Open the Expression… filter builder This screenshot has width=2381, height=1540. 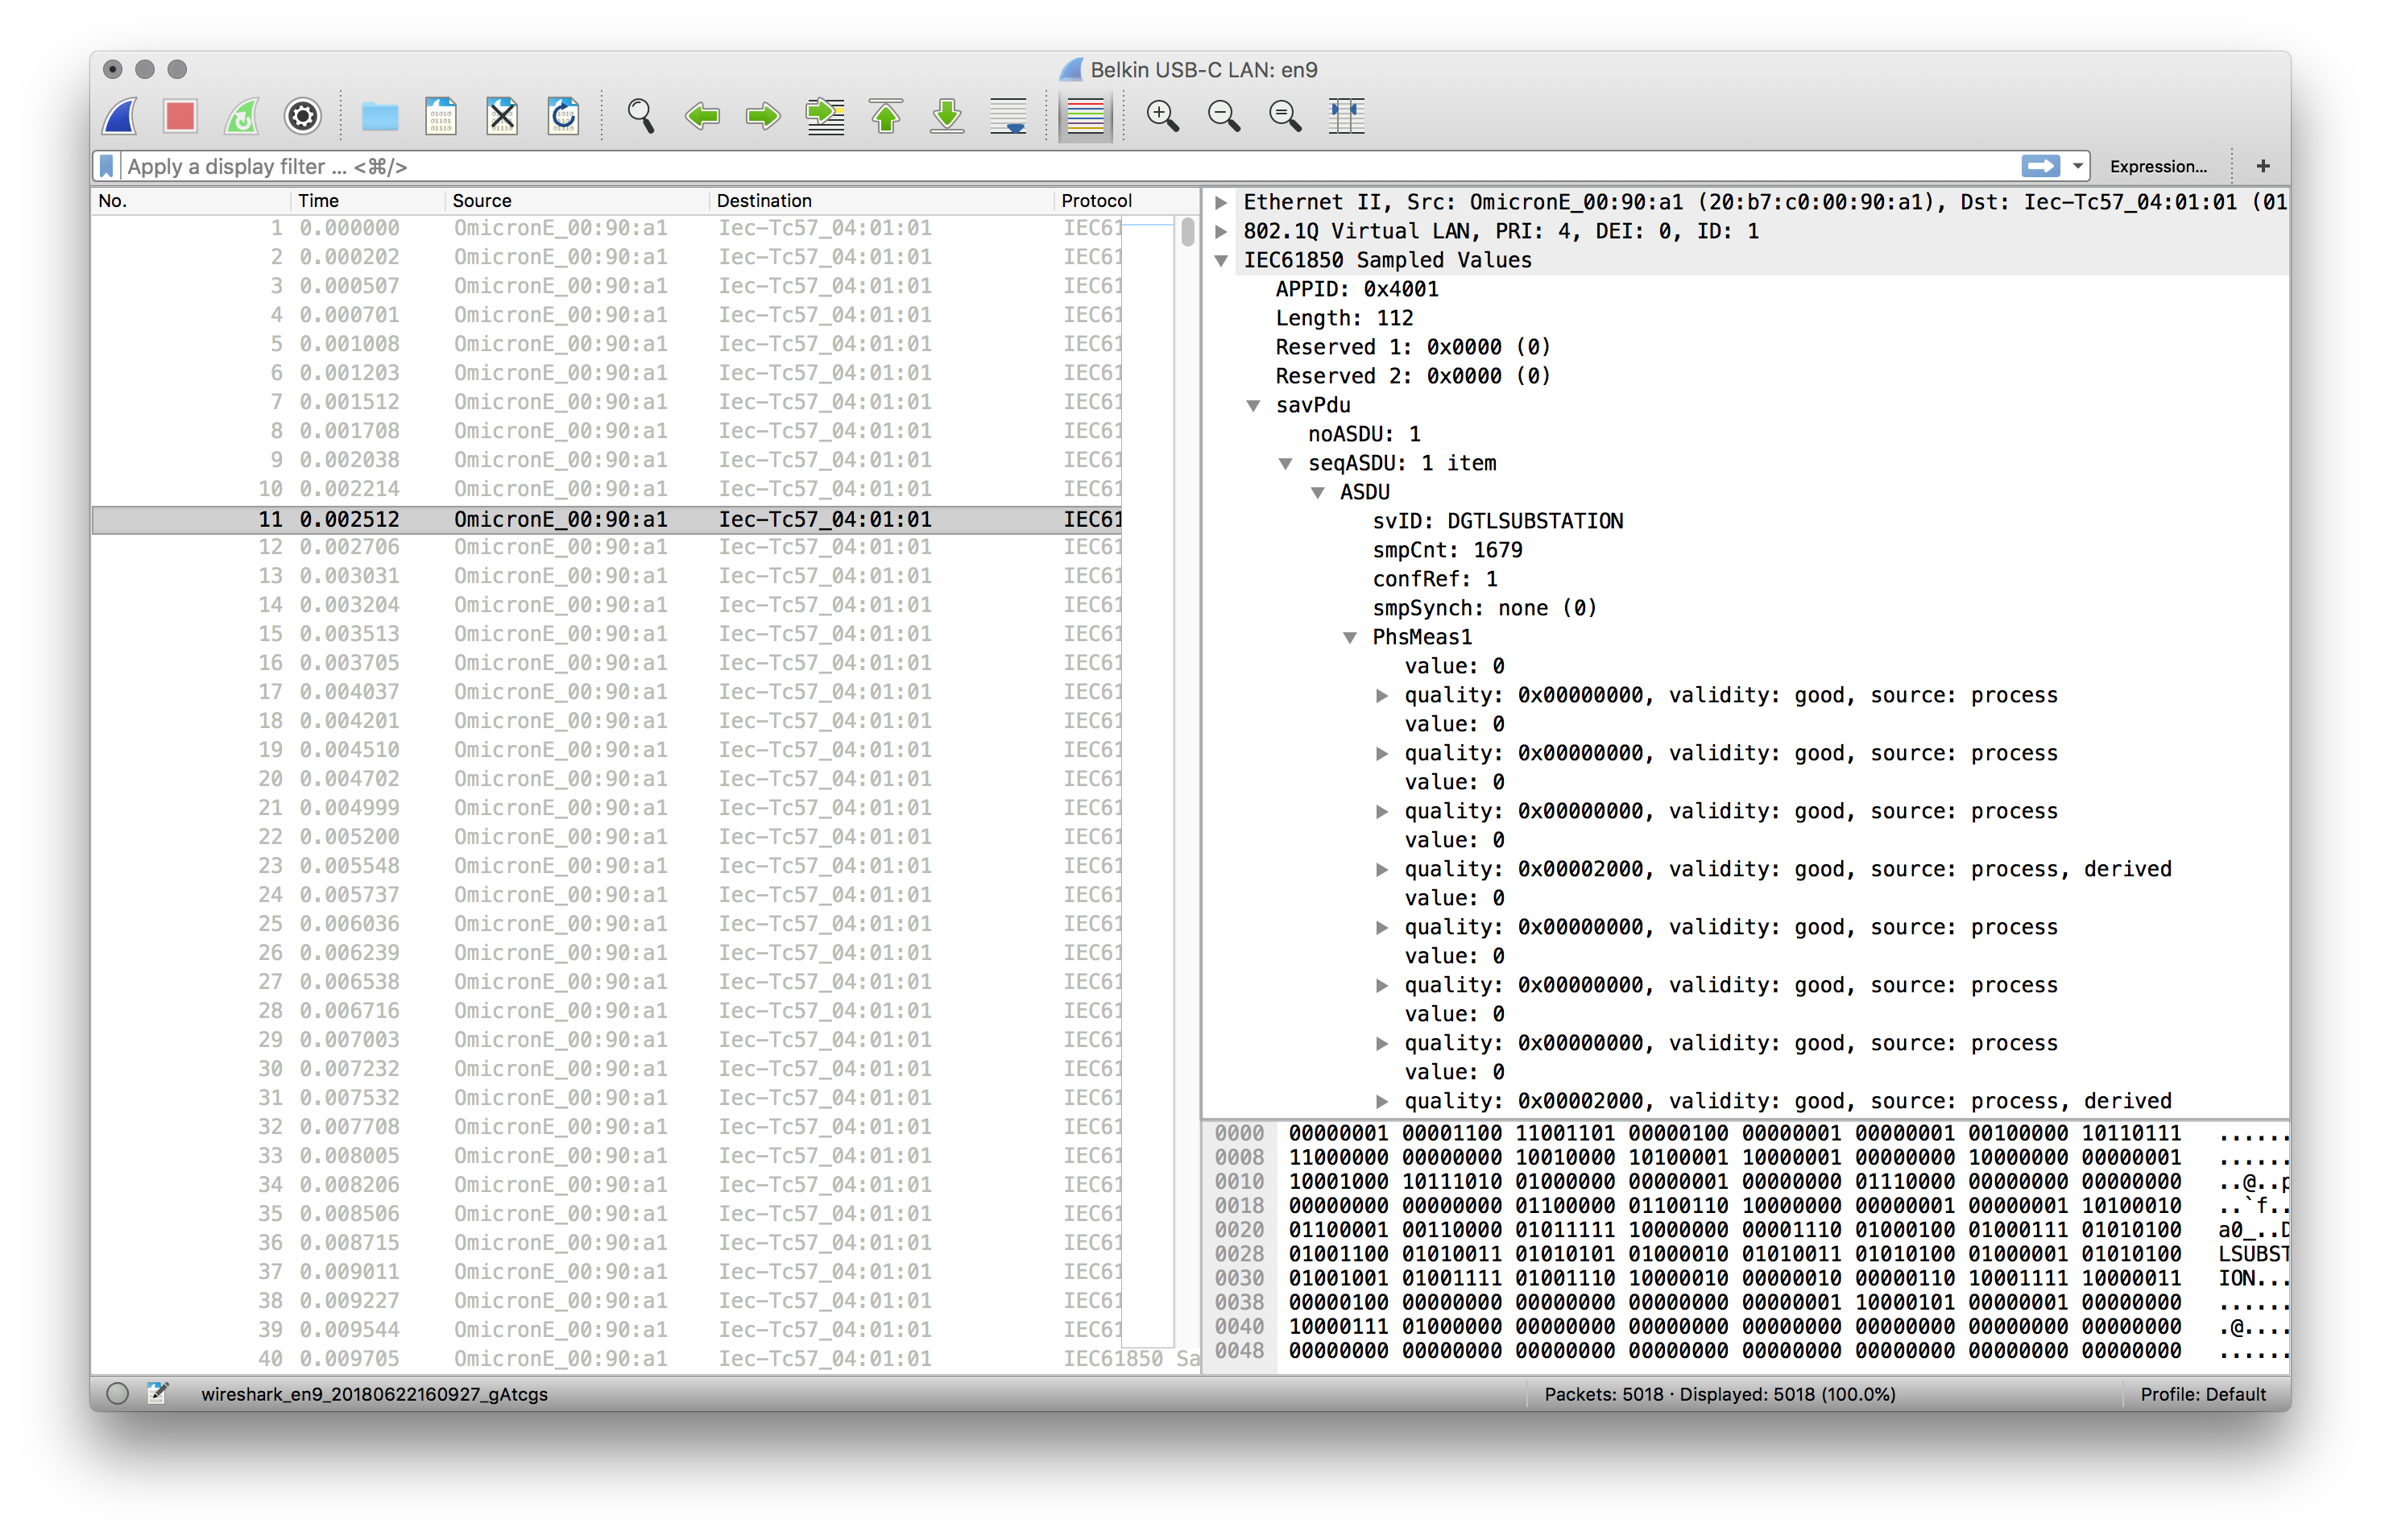[2157, 167]
